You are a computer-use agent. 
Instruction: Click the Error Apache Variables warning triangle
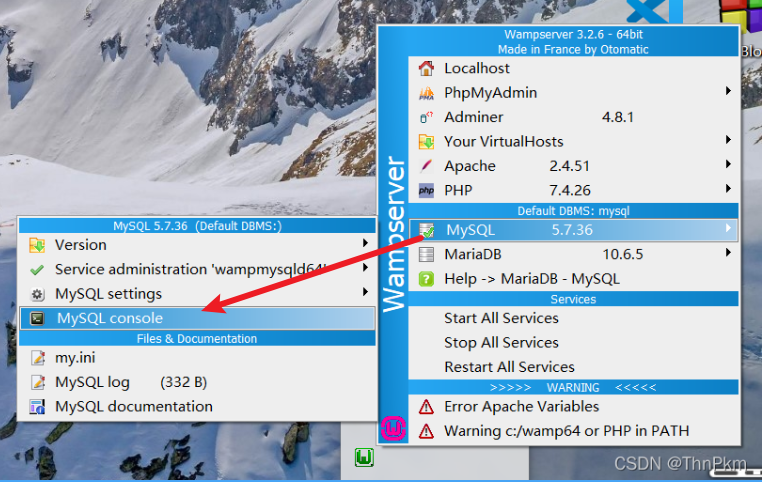[426, 407]
